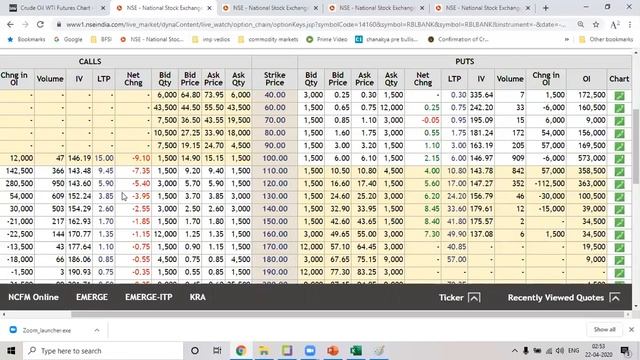640x360 pixels.
Task: Open Excel from the taskbar
Action: [x=356, y=351]
